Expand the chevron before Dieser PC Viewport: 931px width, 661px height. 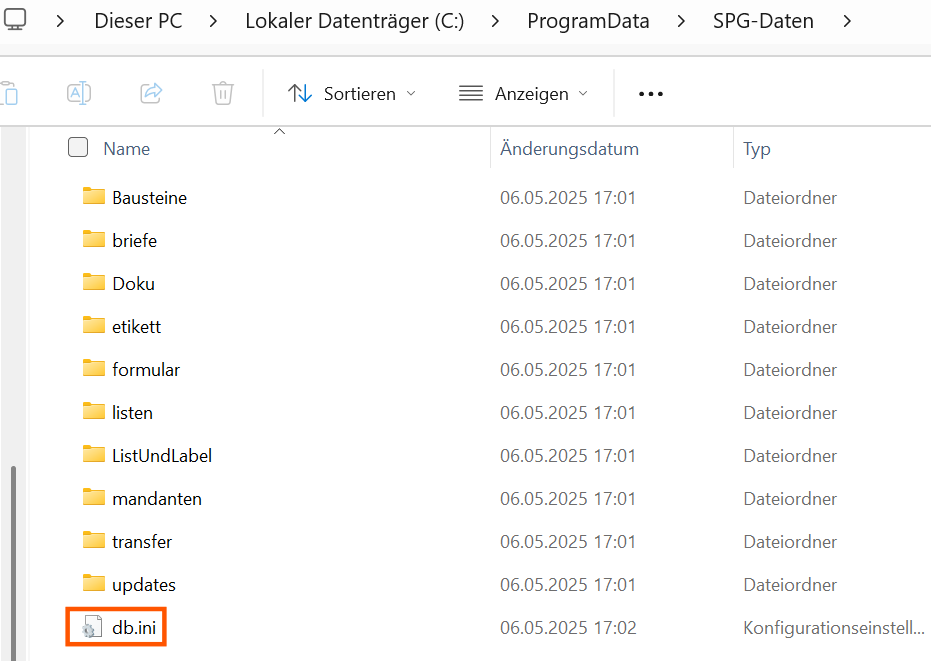[x=60, y=21]
